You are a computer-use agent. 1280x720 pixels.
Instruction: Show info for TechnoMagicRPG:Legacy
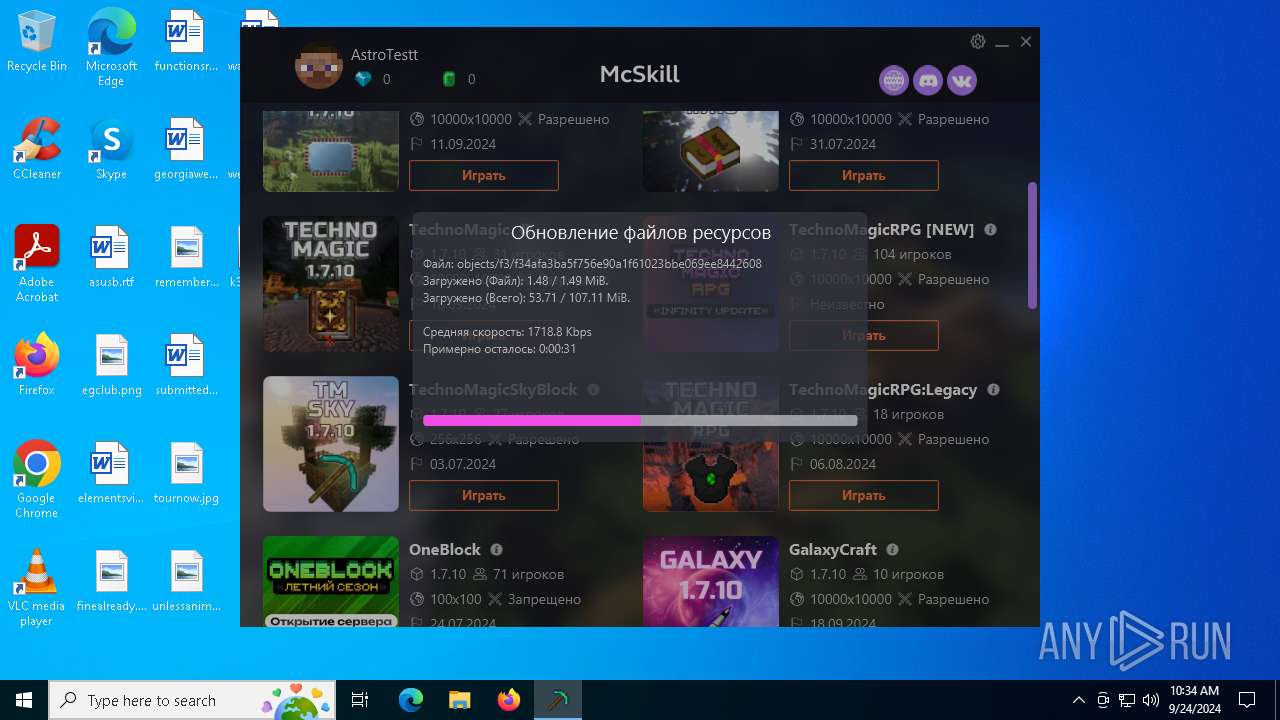pyautogui.click(x=994, y=389)
